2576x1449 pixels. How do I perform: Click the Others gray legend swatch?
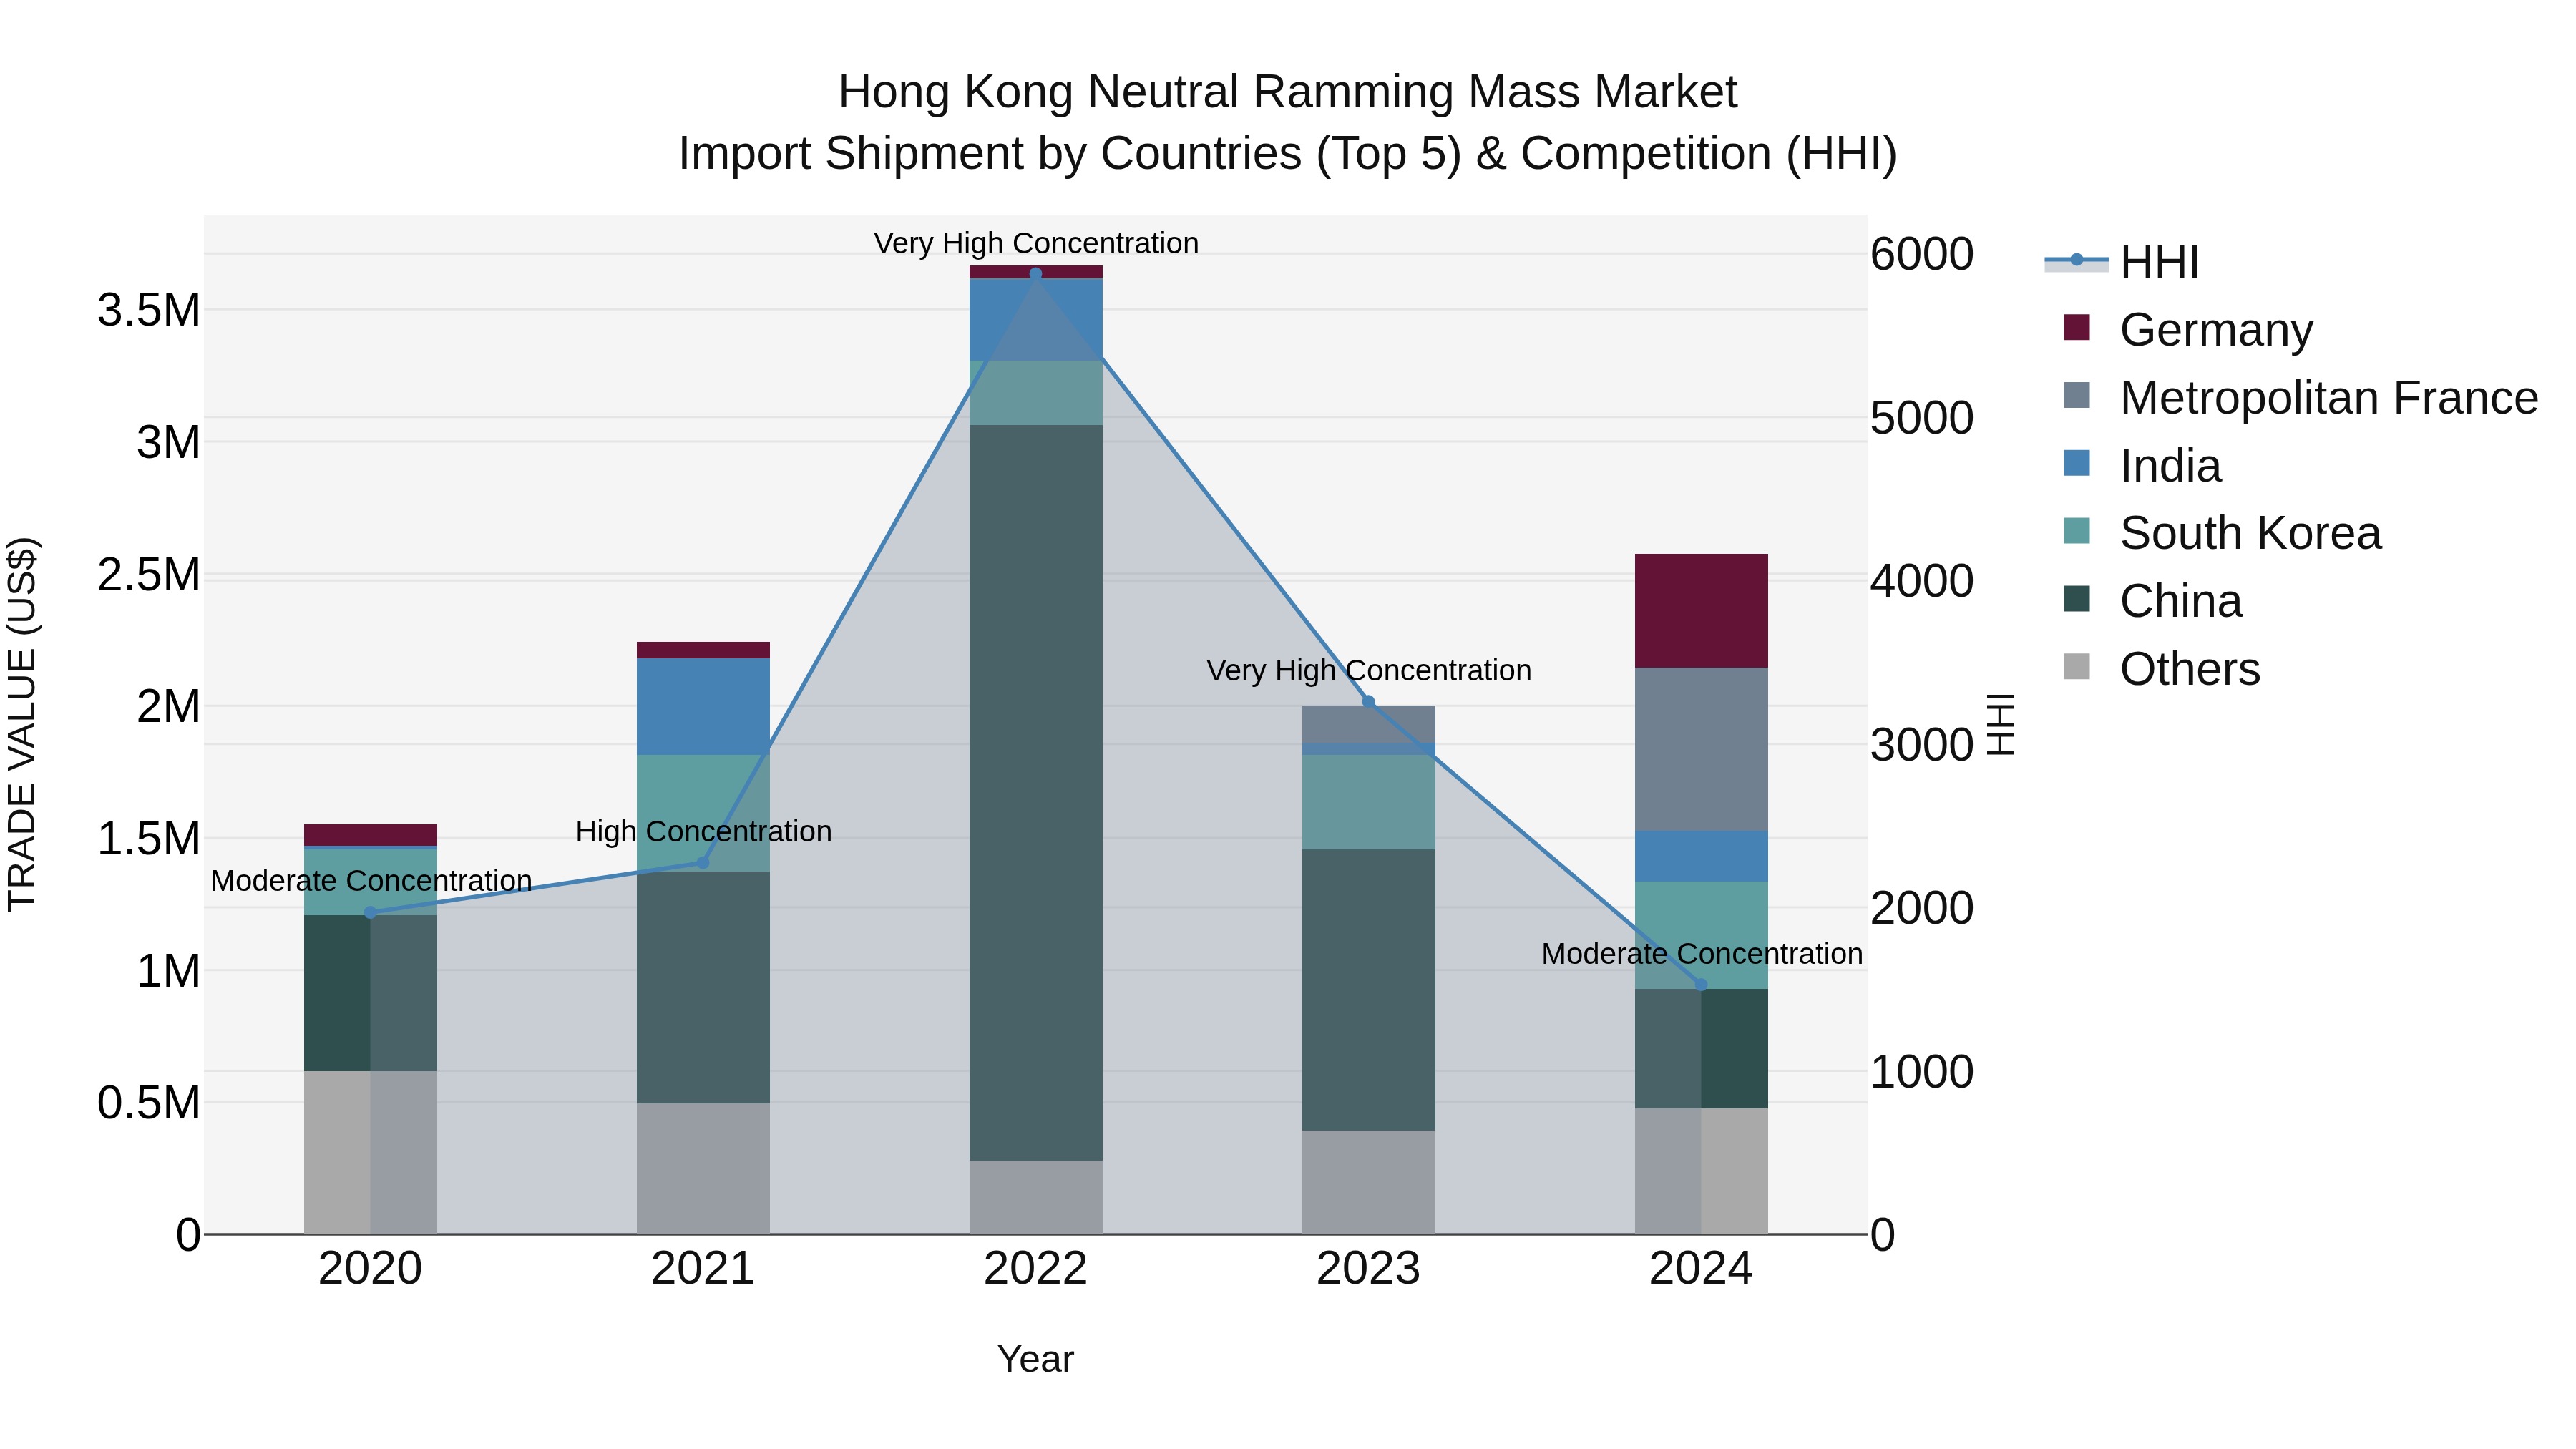[x=2077, y=667]
